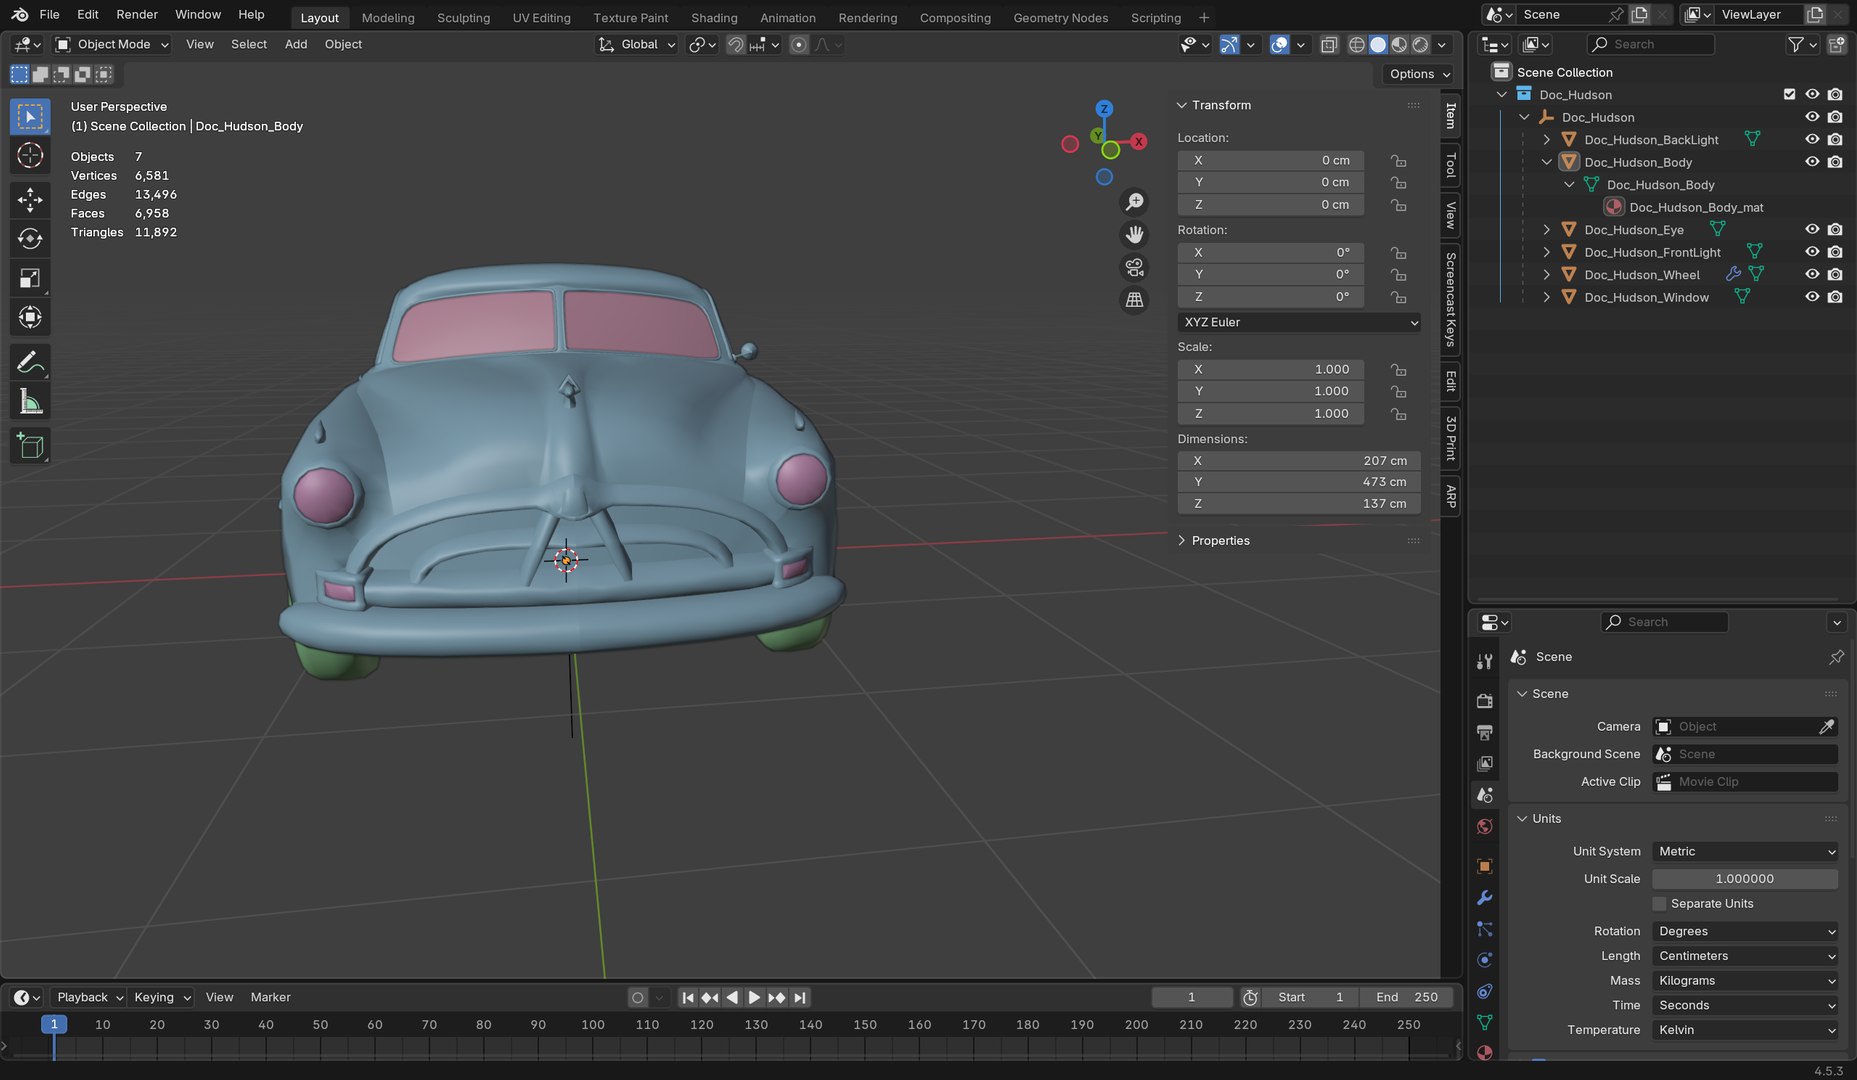Open the Tool properties tab icon
This screenshot has width=1857, height=1080.
tap(1485, 661)
